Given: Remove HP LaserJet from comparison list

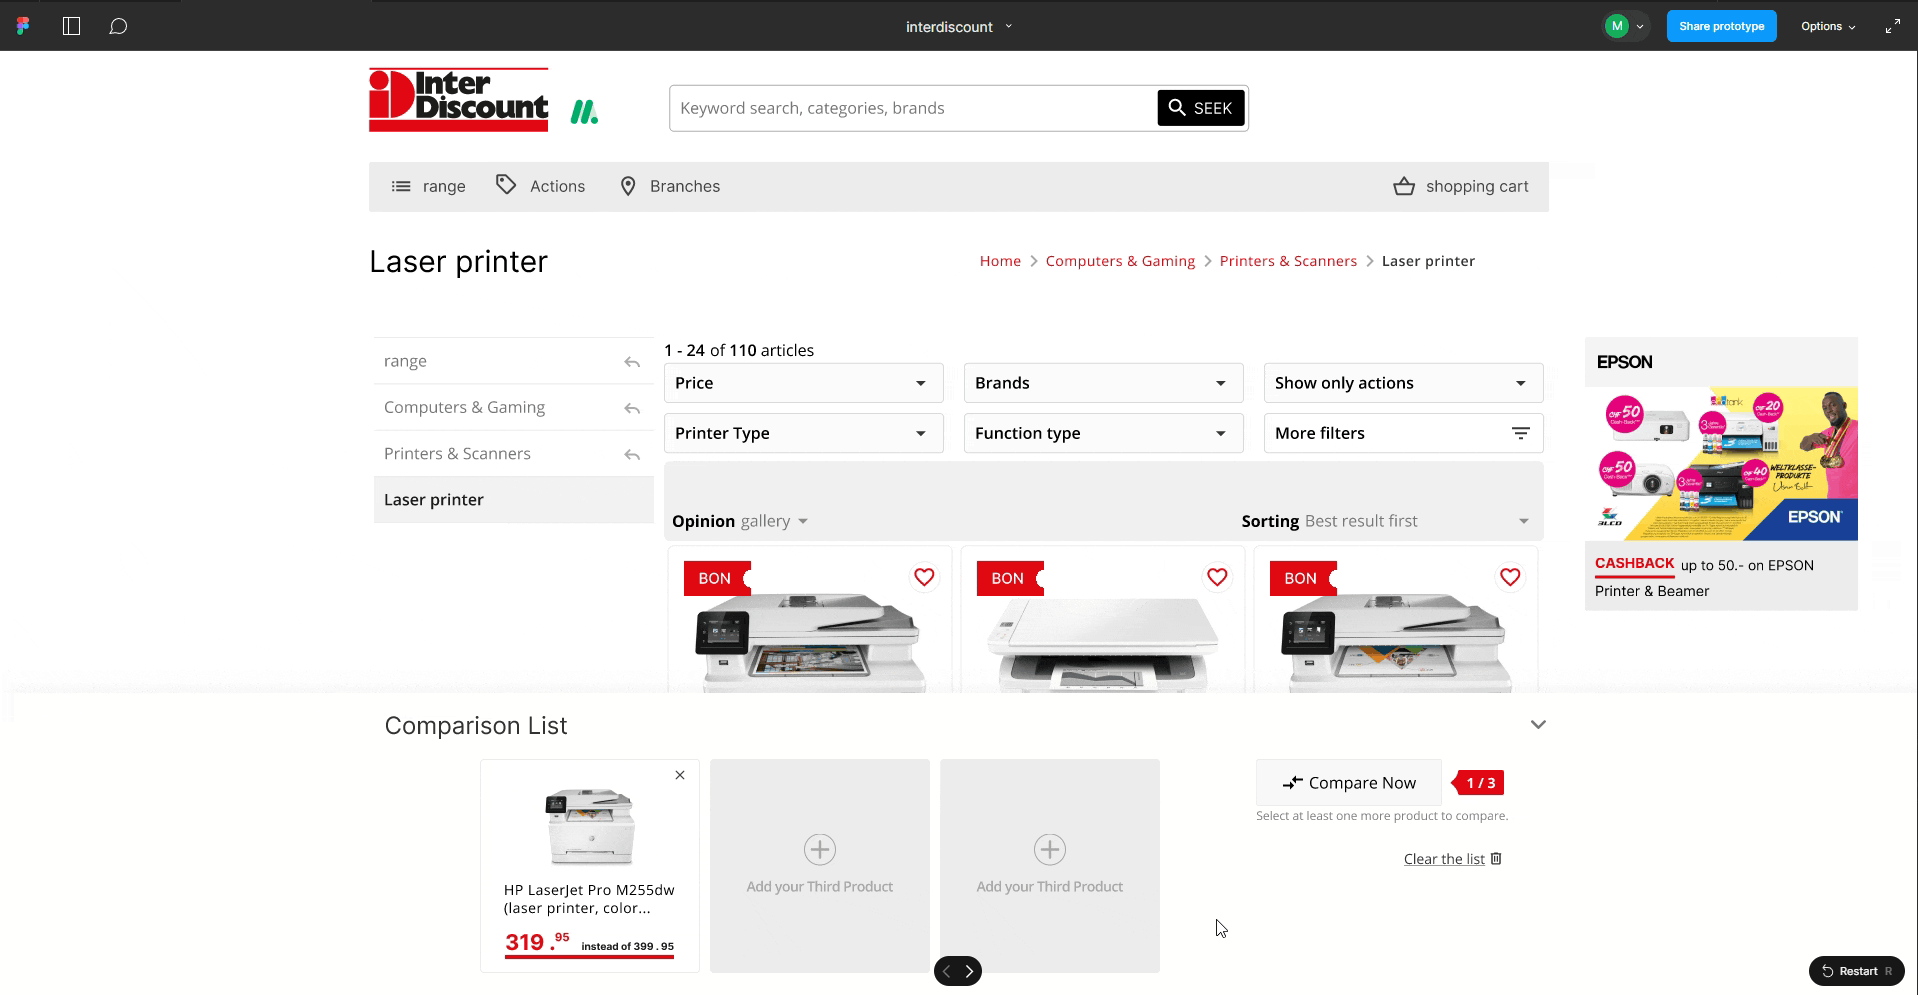Looking at the screenshot, I should tap(680, 775).
